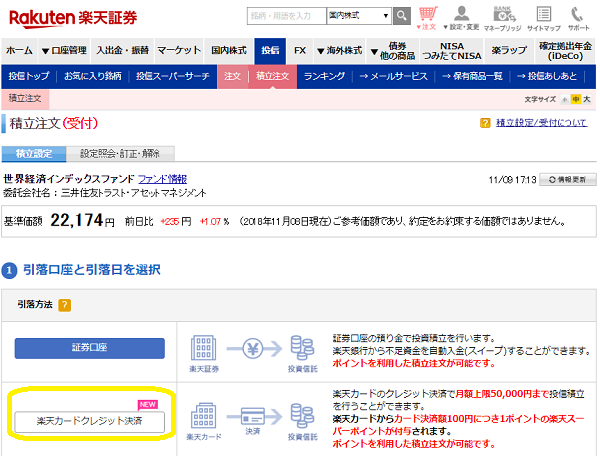600x456 pixels.
Task: Open マーケット menu
Action: click(179, 50)
